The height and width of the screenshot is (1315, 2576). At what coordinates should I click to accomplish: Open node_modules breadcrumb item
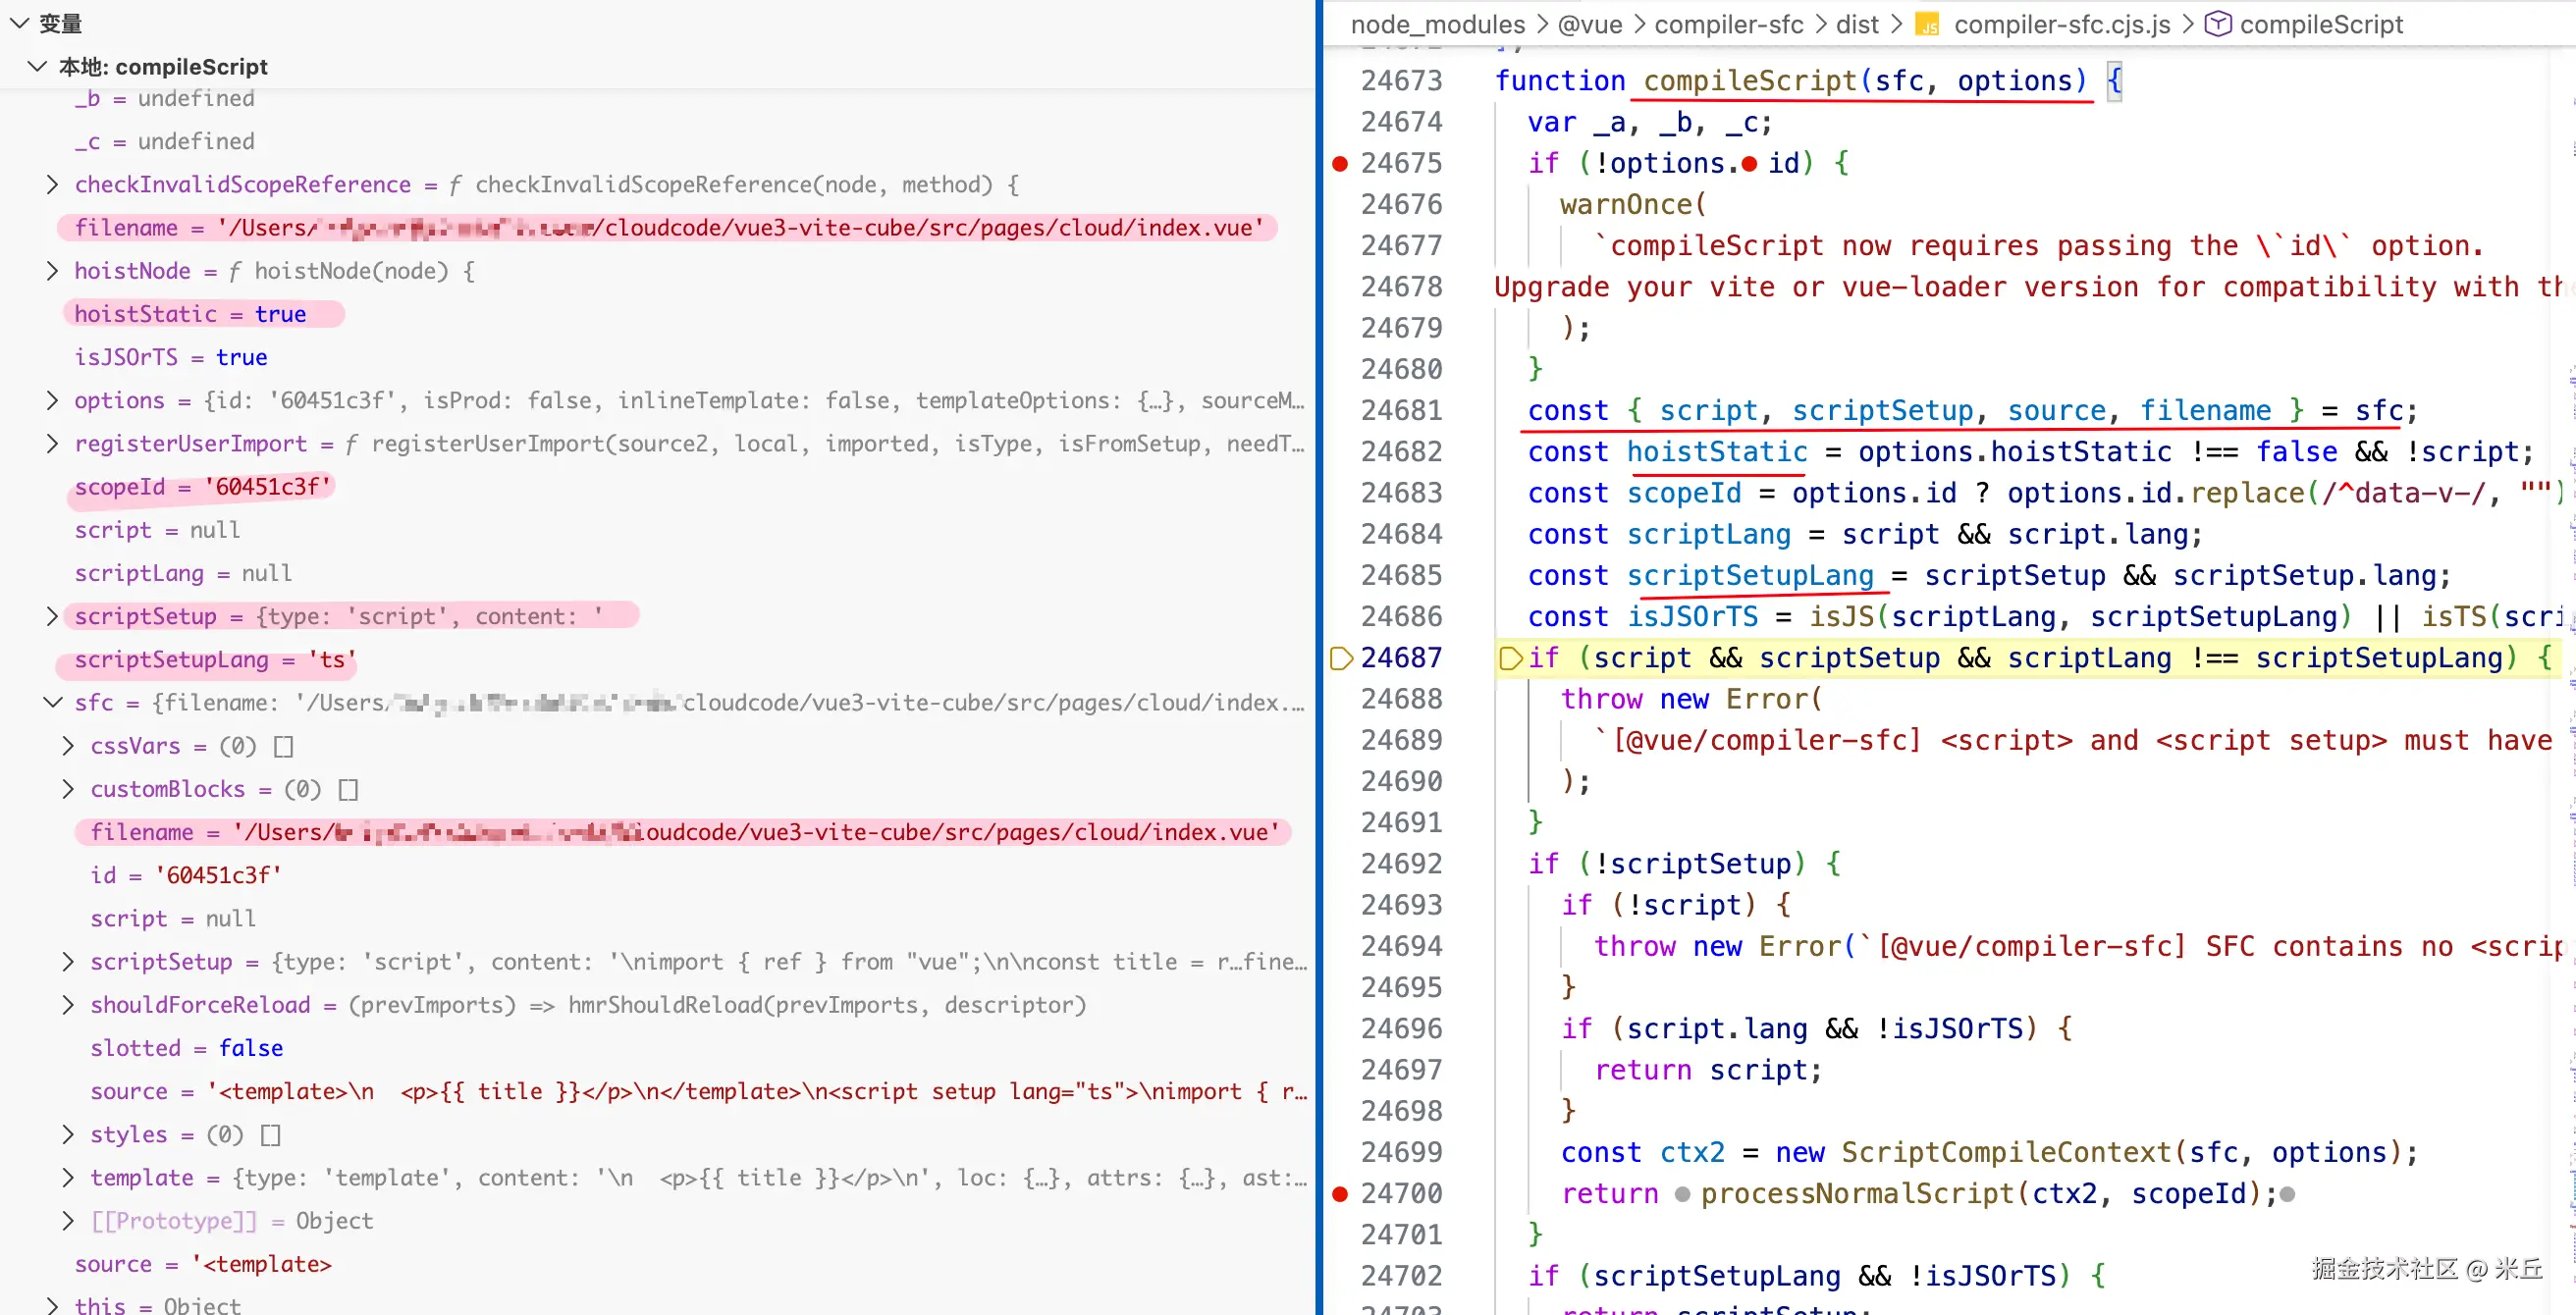click(x=1437, y=25)
